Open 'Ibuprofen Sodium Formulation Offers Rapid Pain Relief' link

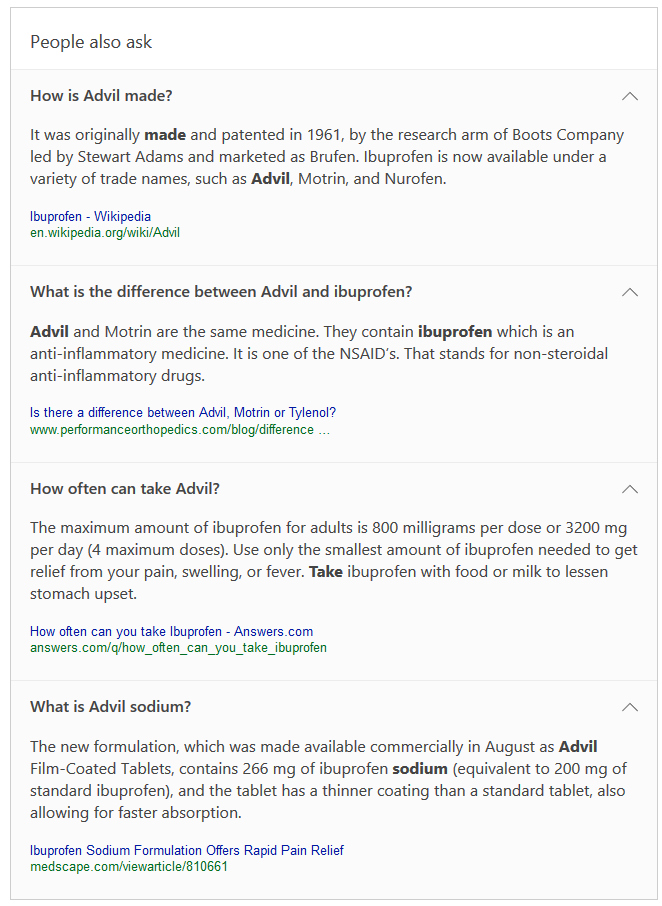(187, 850)
